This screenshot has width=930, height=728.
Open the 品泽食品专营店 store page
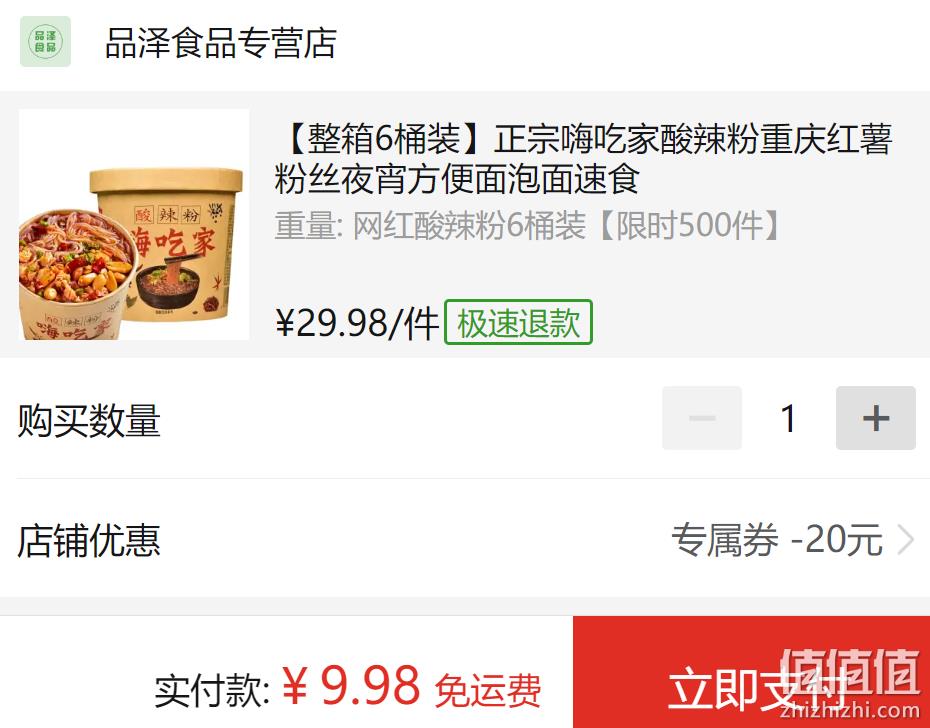point(221,43)
